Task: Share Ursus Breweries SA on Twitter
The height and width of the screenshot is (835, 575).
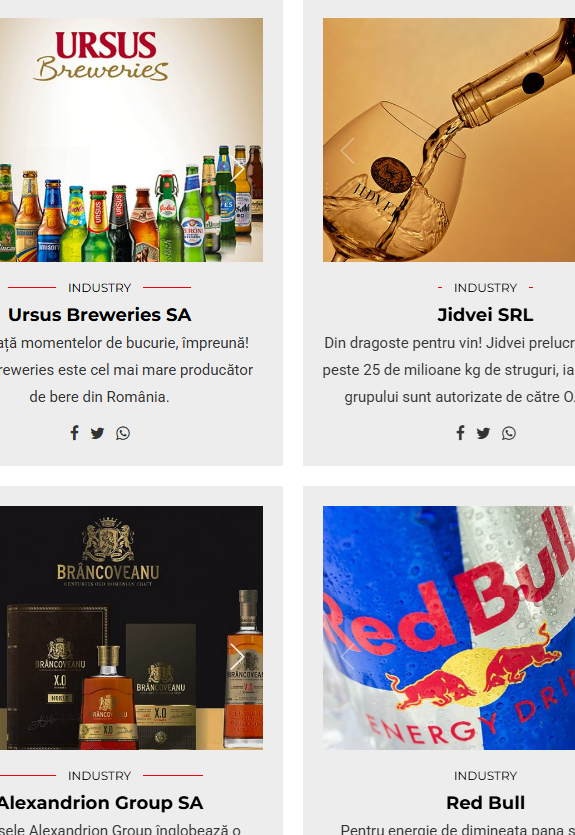Action: coord(97,433)
